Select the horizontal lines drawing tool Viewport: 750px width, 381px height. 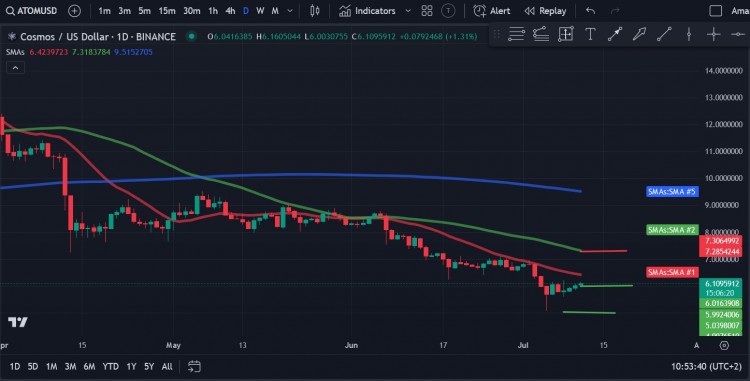516,34
